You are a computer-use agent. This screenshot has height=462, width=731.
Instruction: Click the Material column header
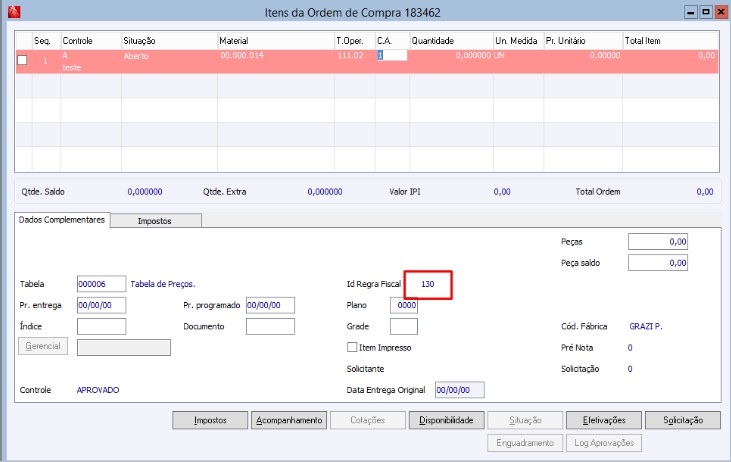coord(276,41)
